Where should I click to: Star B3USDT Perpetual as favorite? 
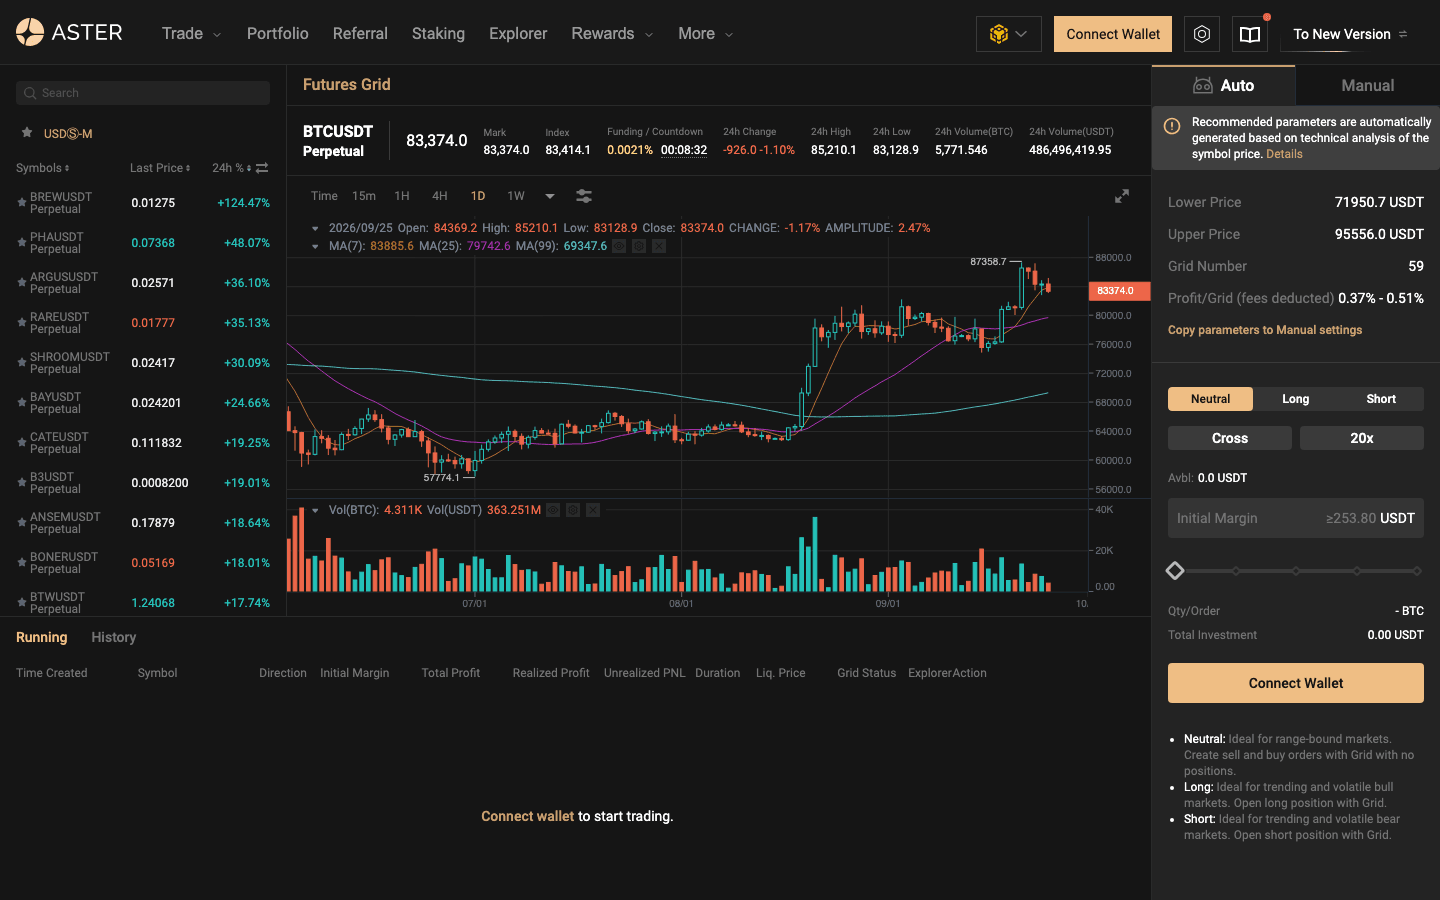click(x=21, y=482)
